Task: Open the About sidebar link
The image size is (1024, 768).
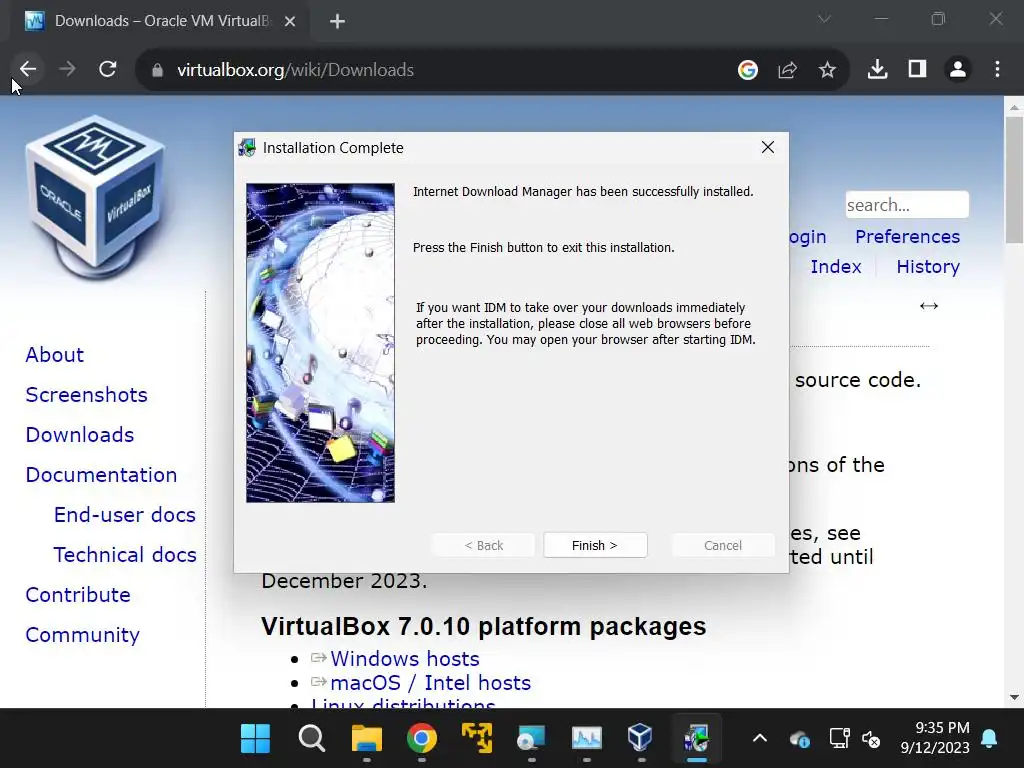Action: 55,355
